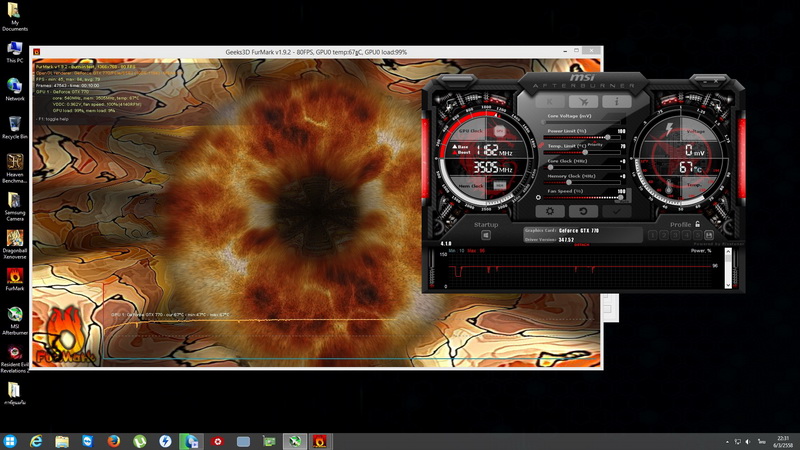Click the down arrow of monitoring graph scrollbar
This screenshot has width=800, height=450.
(728, 285)
